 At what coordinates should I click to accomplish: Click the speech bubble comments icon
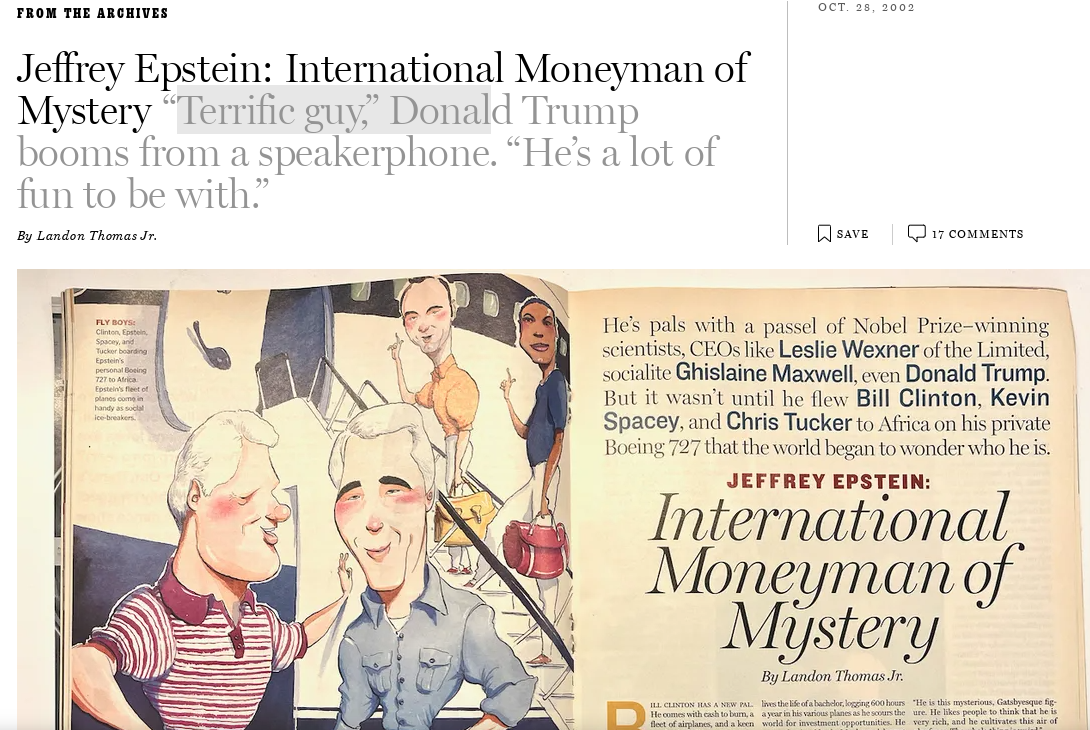[916, 233]
